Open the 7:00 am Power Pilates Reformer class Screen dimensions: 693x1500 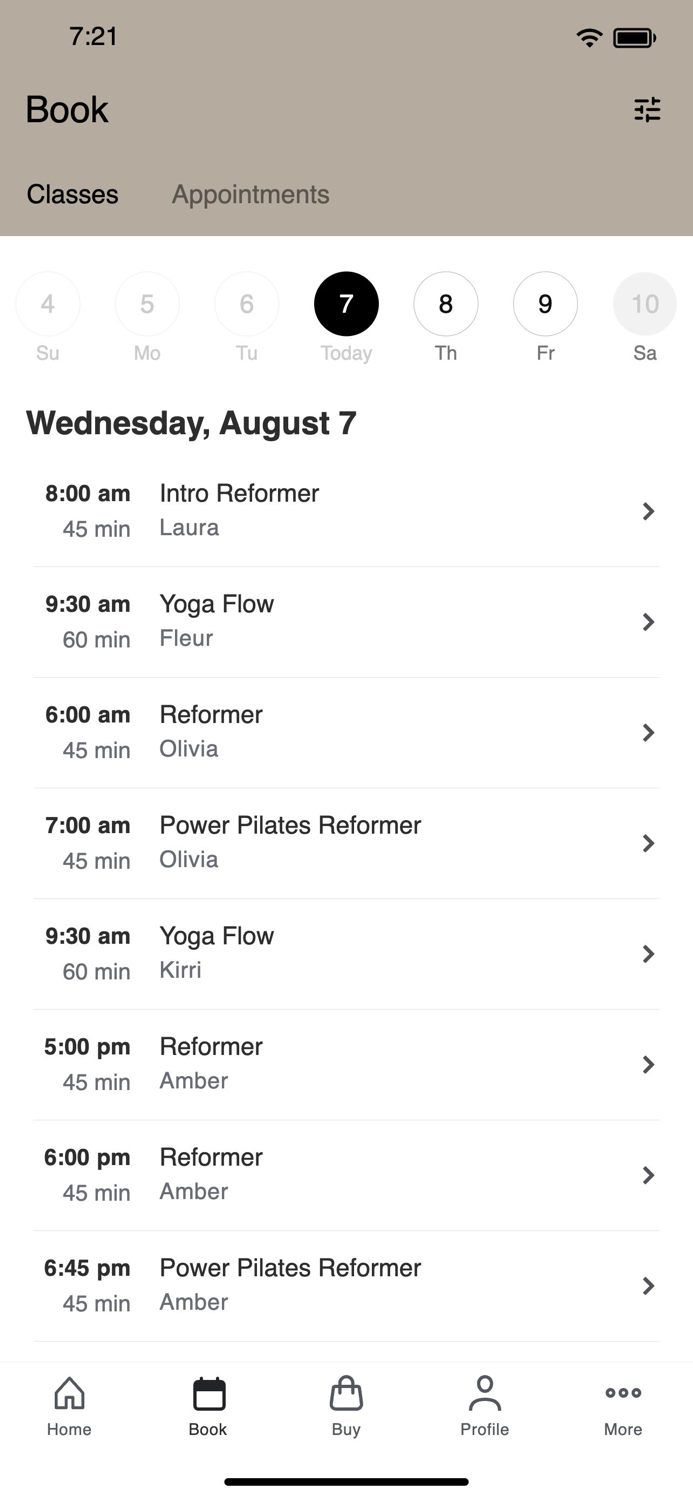click(346, 842)
